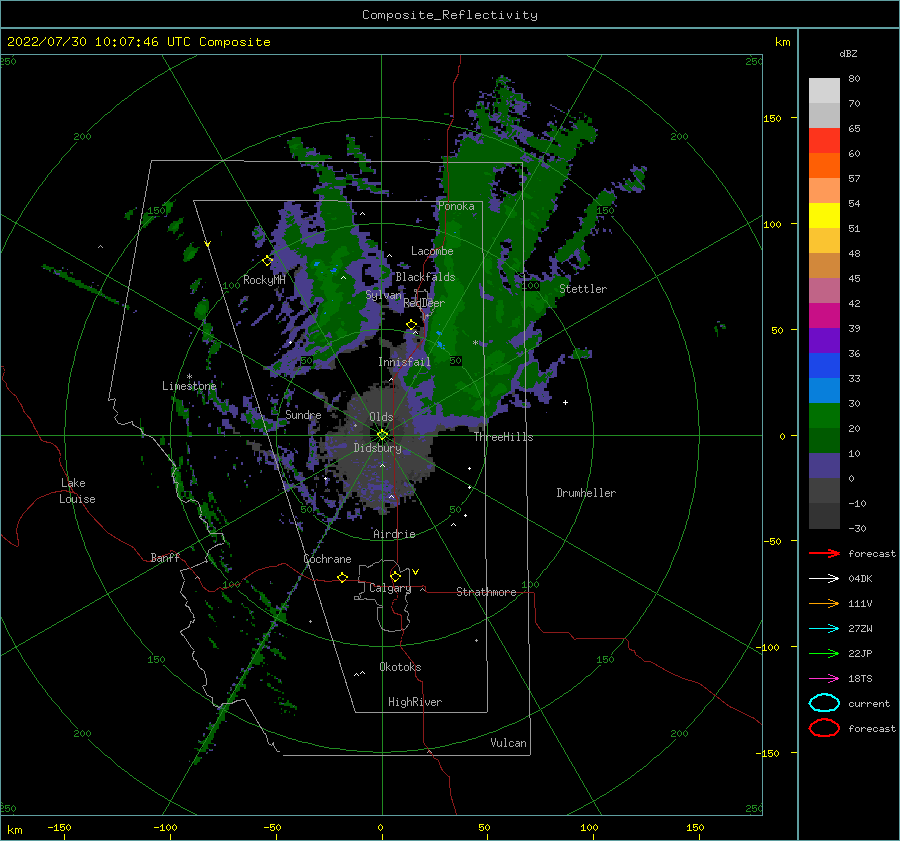The height and width of the screenshot is (841, 900).
Task: Click the HighRiver label
Action: coord(415,702)
